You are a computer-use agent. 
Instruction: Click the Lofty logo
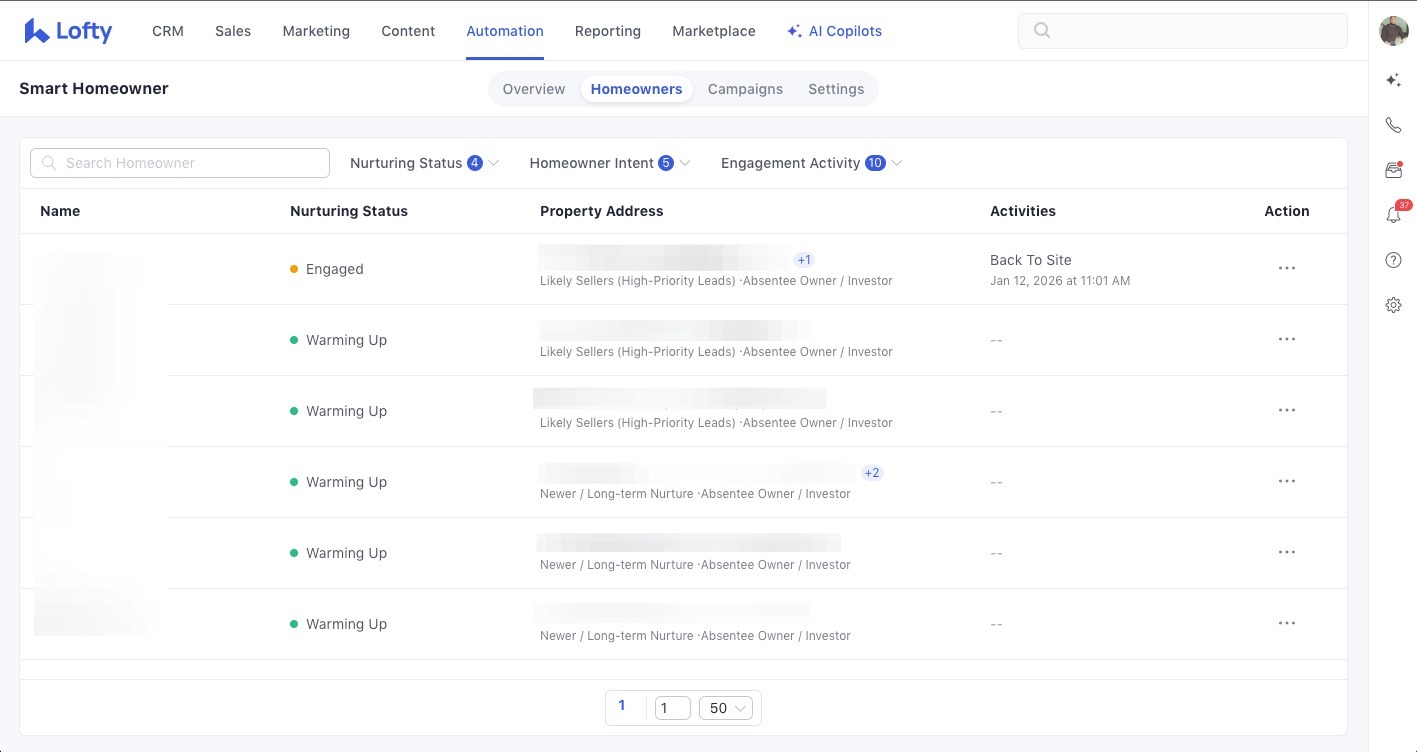tap(68, 31)
